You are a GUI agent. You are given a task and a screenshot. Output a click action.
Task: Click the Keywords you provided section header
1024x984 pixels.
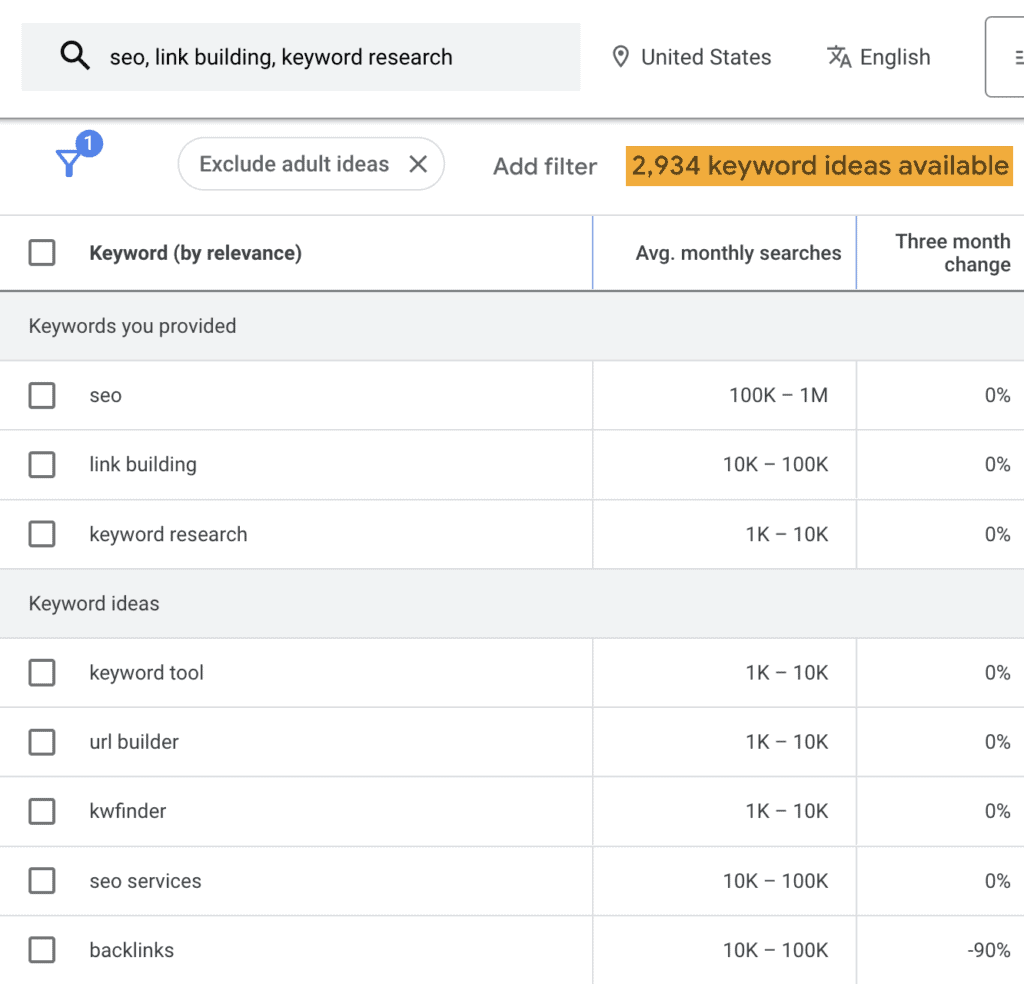131,326
